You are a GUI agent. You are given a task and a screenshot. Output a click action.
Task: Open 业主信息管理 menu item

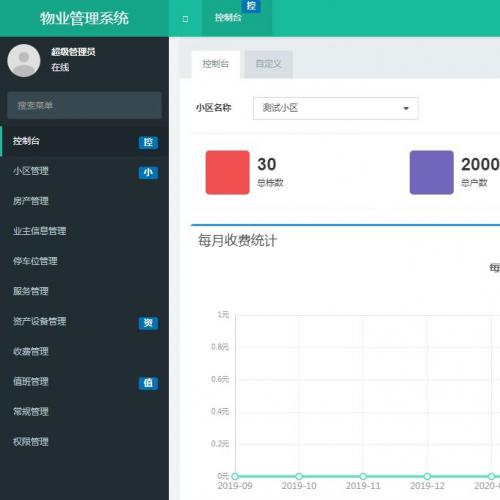[x=84, y=231]
